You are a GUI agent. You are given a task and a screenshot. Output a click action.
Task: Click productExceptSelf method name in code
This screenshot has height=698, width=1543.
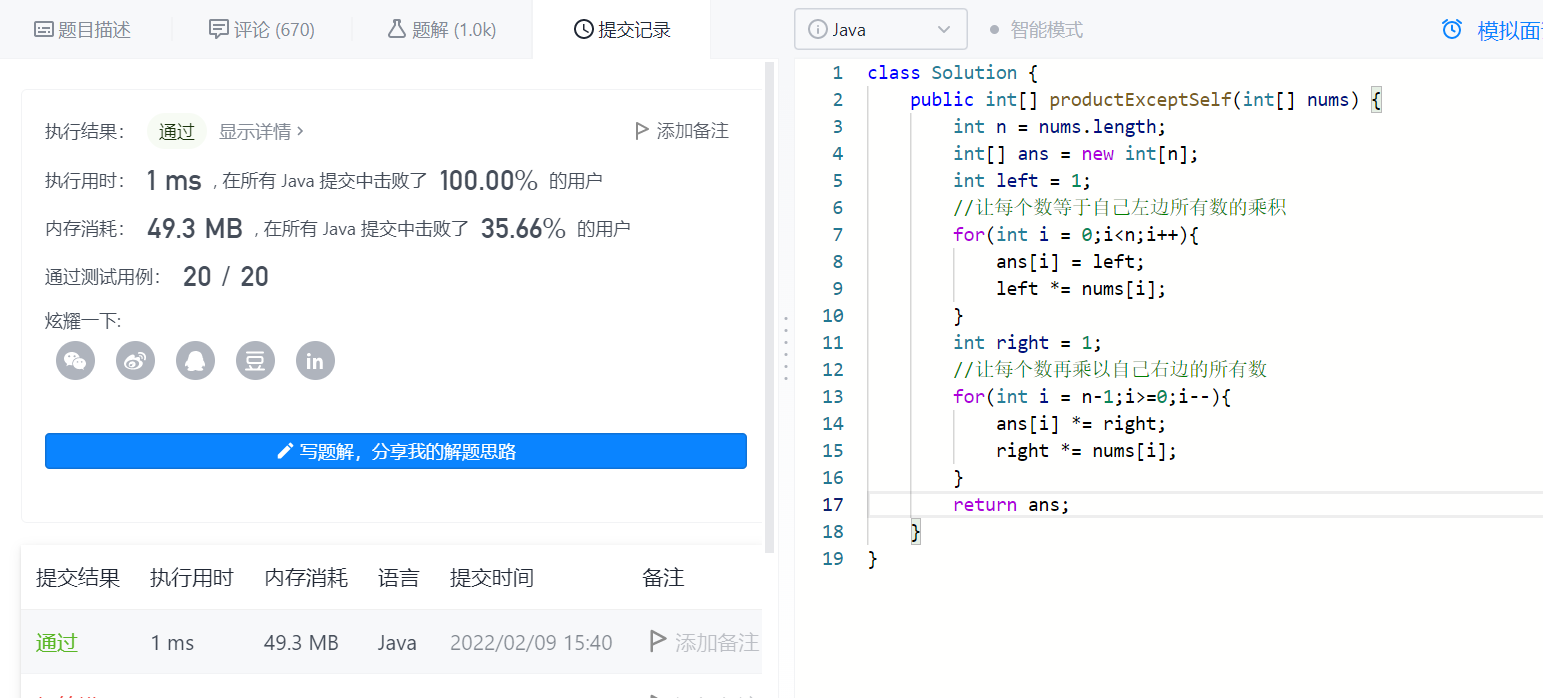(x=1140, y=100)
